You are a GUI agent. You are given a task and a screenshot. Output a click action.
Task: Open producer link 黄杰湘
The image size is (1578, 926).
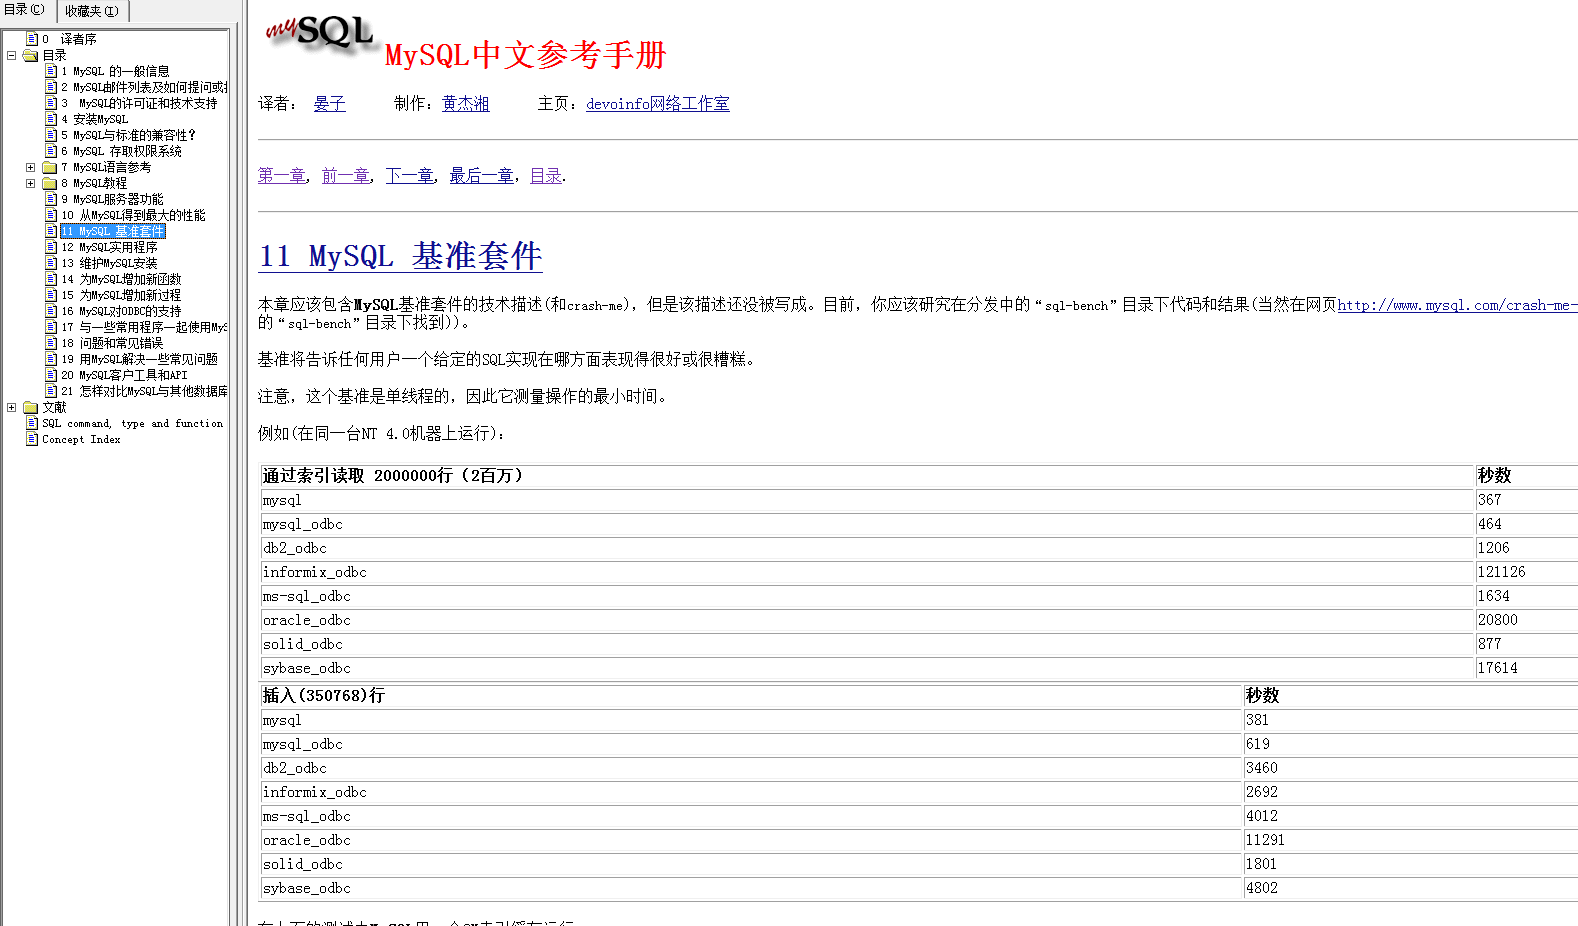466,103
